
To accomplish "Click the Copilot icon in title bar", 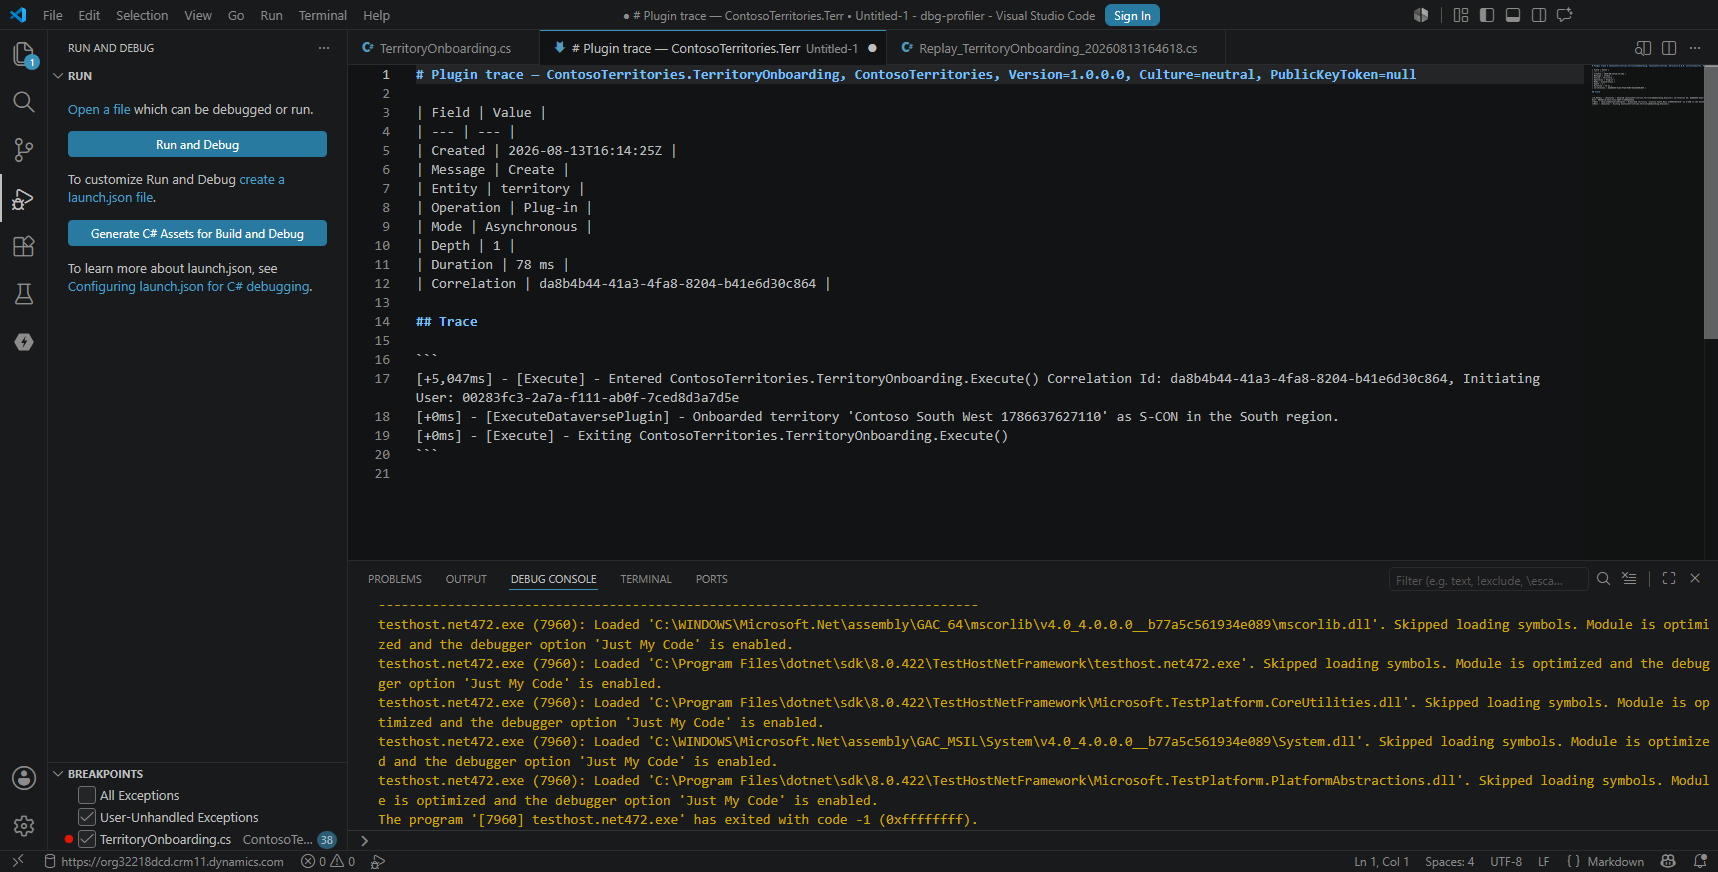I will pos(1421,15).
